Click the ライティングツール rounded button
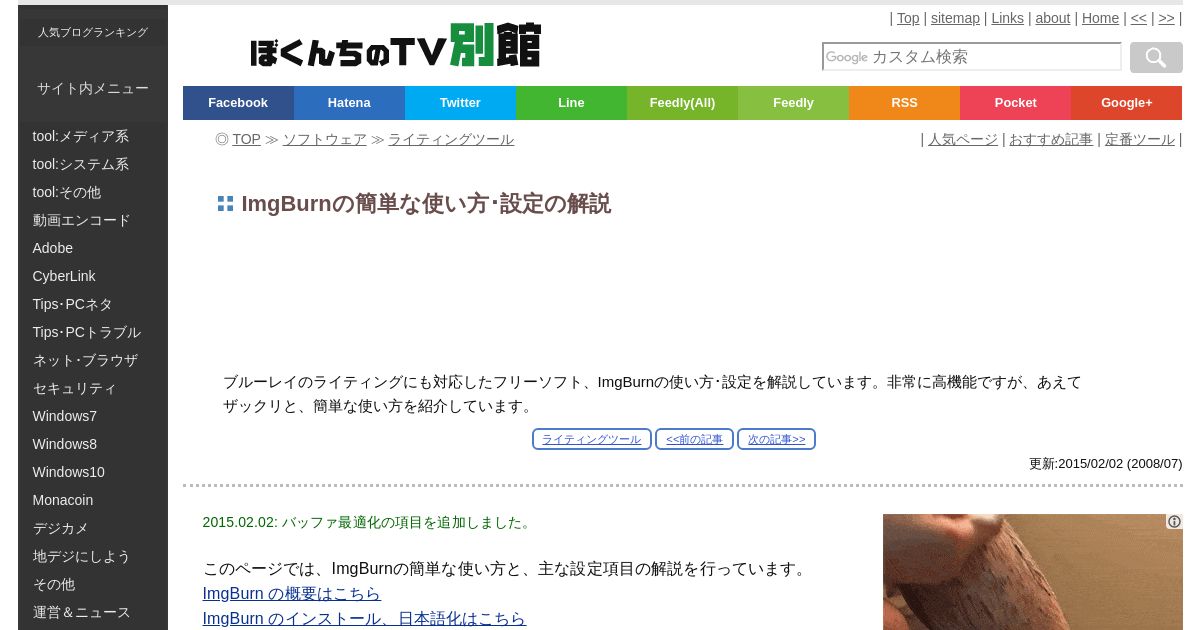 [592, 439]
